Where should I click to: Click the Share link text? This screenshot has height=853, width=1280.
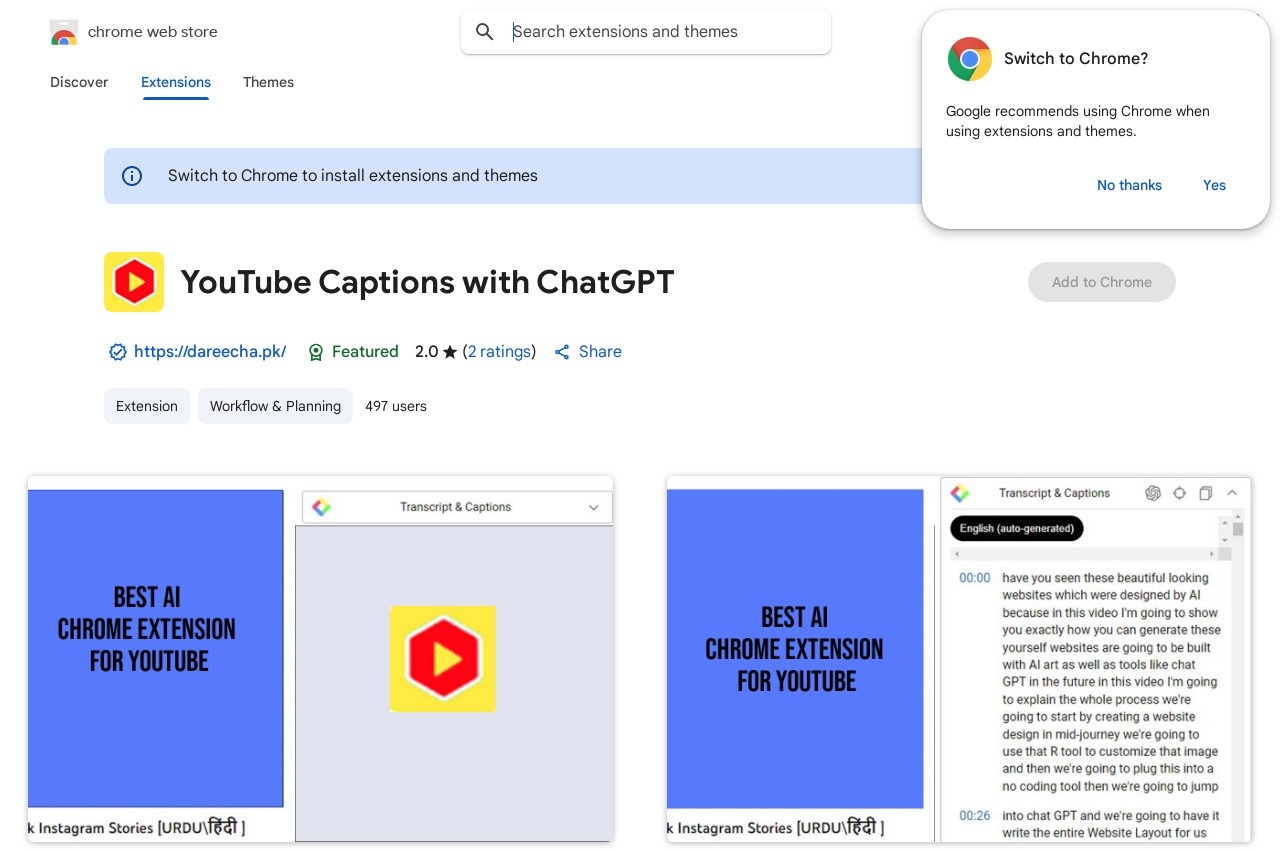click(x=600, y=352)
